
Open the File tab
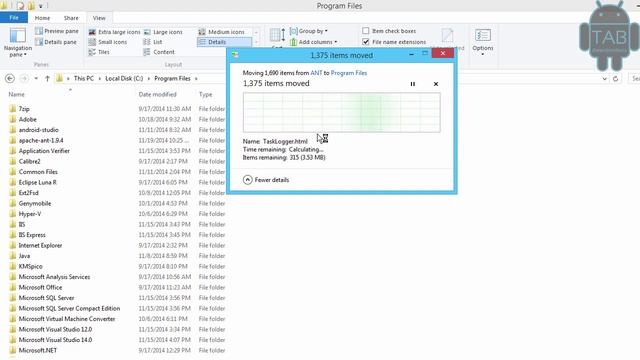14,18
